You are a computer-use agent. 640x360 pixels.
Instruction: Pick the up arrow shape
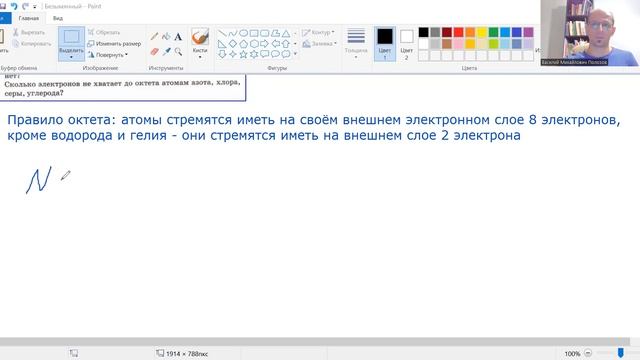[286, 44]
